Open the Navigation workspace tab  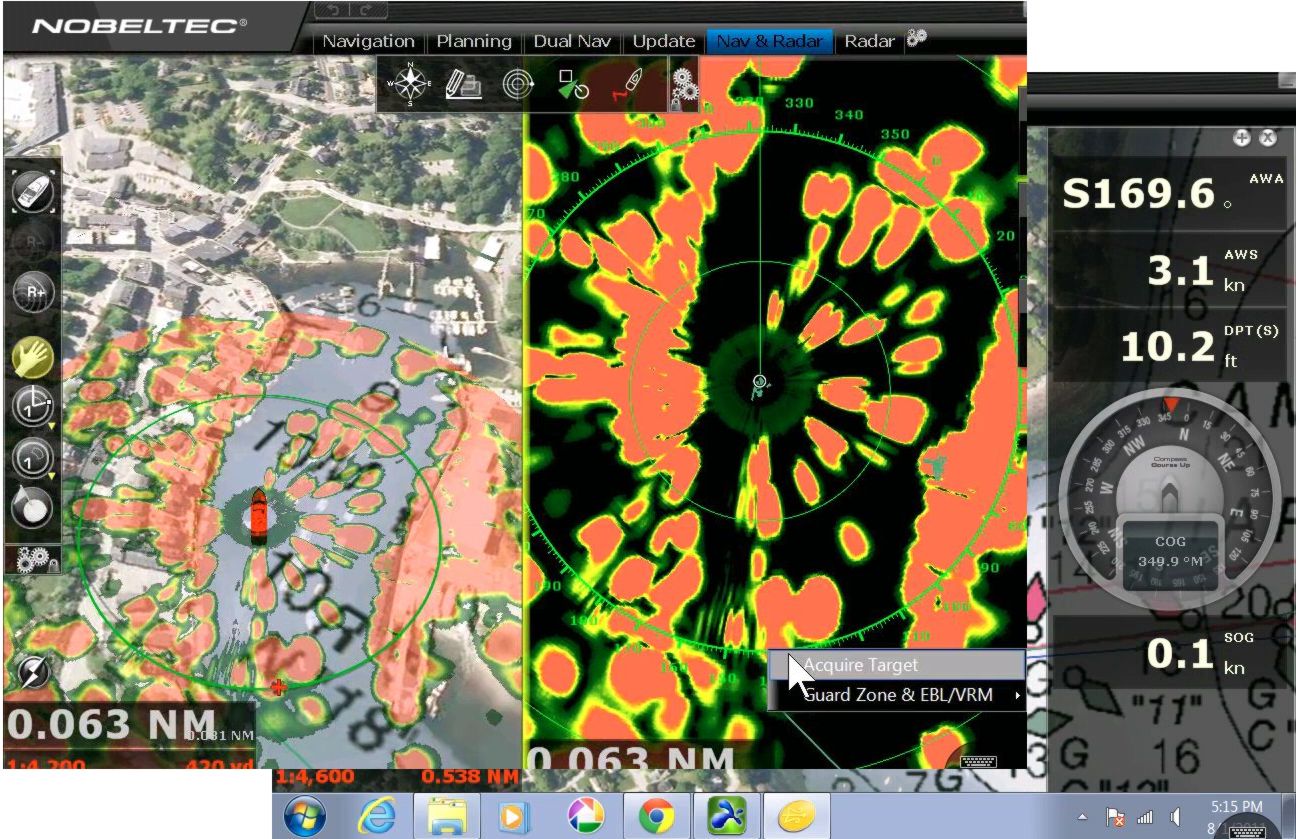point(368,41)
